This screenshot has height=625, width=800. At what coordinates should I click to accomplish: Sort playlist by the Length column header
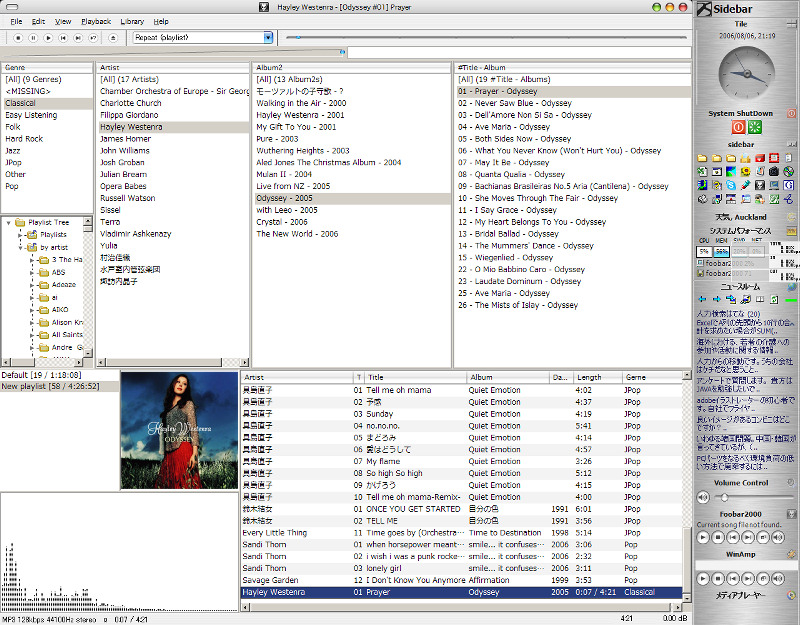[x=596, y=378]
